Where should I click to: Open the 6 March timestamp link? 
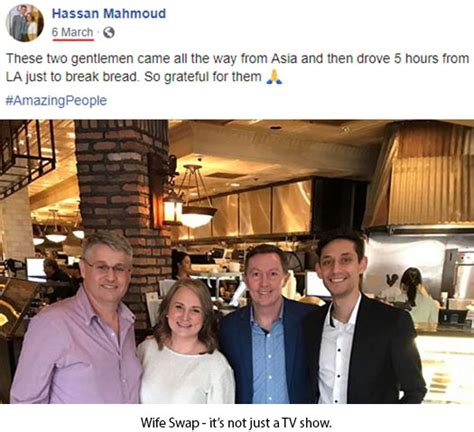click(x=72, y=32)
